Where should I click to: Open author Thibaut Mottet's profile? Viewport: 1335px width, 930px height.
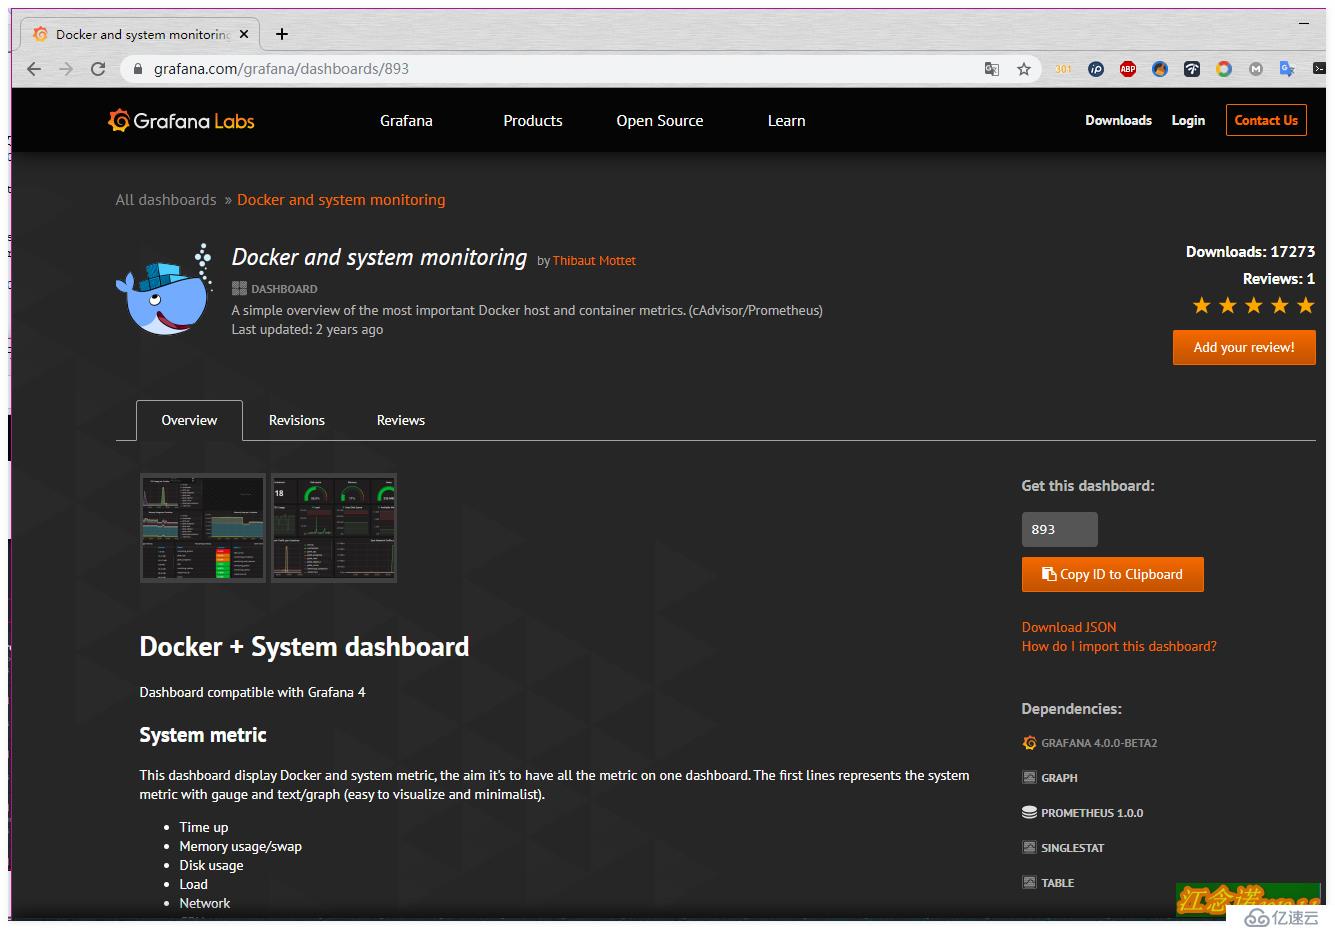594,261
